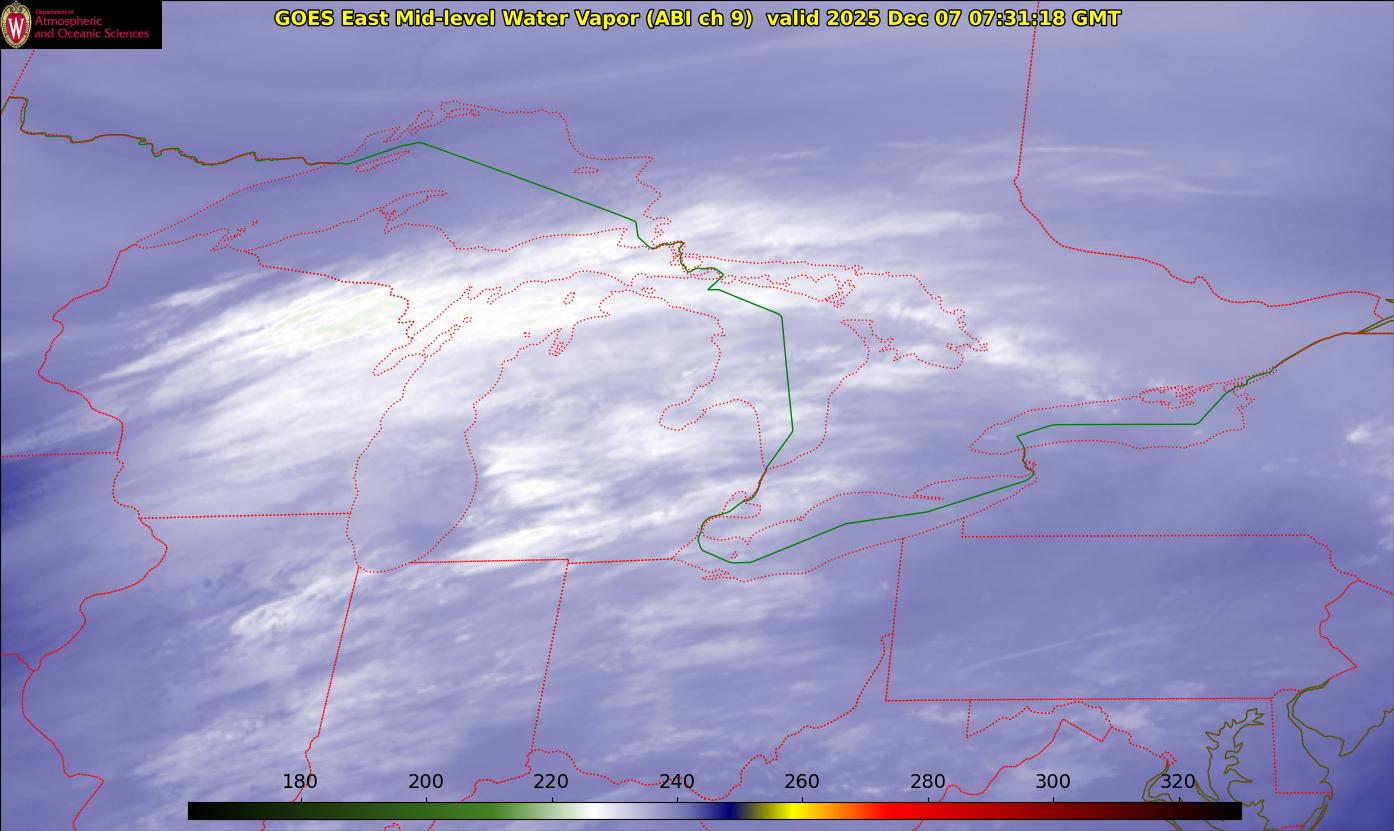Click the 220 tick label on the colorbar
Image resolution: width=1394 pixels, height=831 pixels.
pyautogui.click(x=551, y=781)
